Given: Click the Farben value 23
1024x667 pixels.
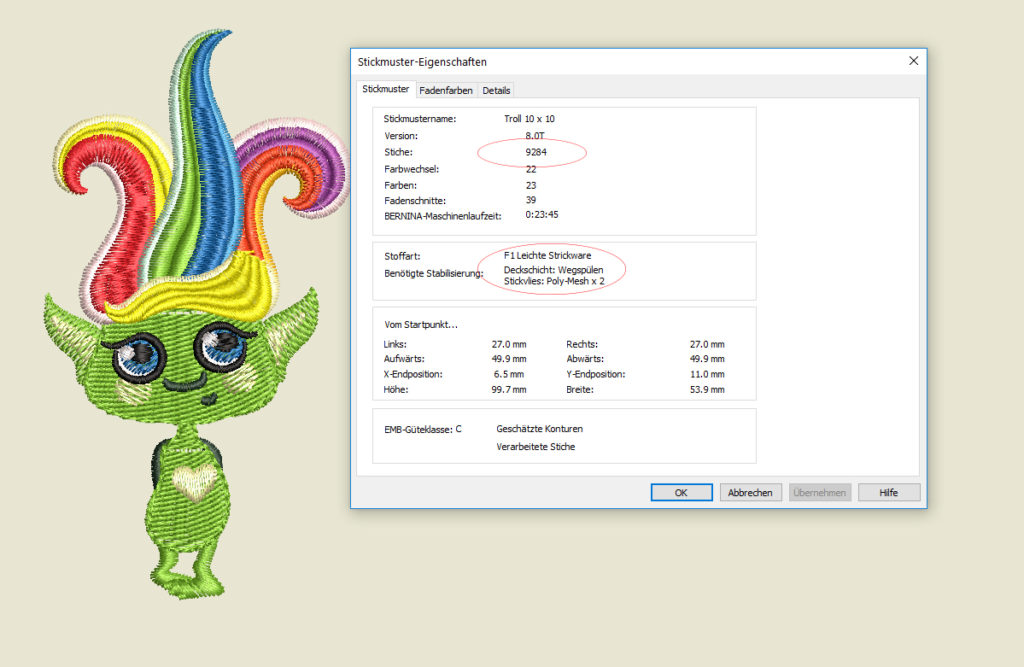Looking at the screenshot, I should point(531,186).
